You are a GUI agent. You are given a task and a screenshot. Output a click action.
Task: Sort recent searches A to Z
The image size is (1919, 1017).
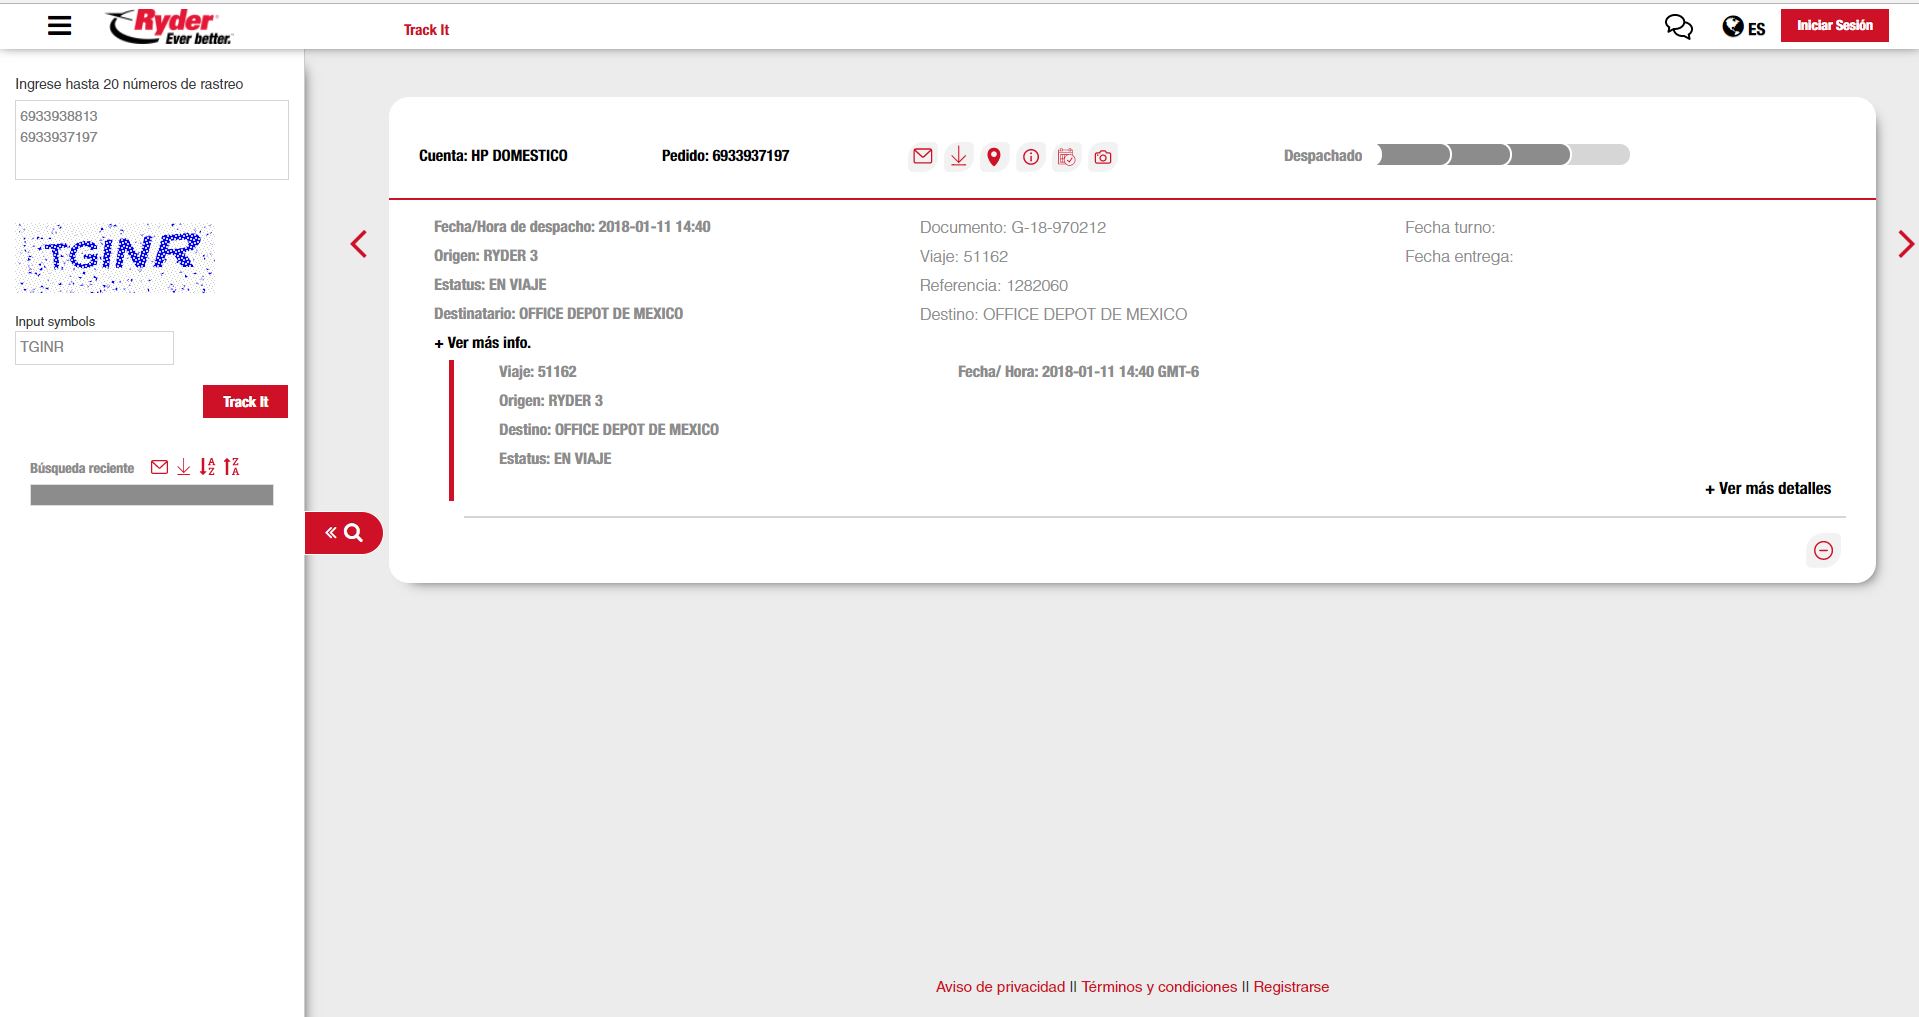[207, 467]
